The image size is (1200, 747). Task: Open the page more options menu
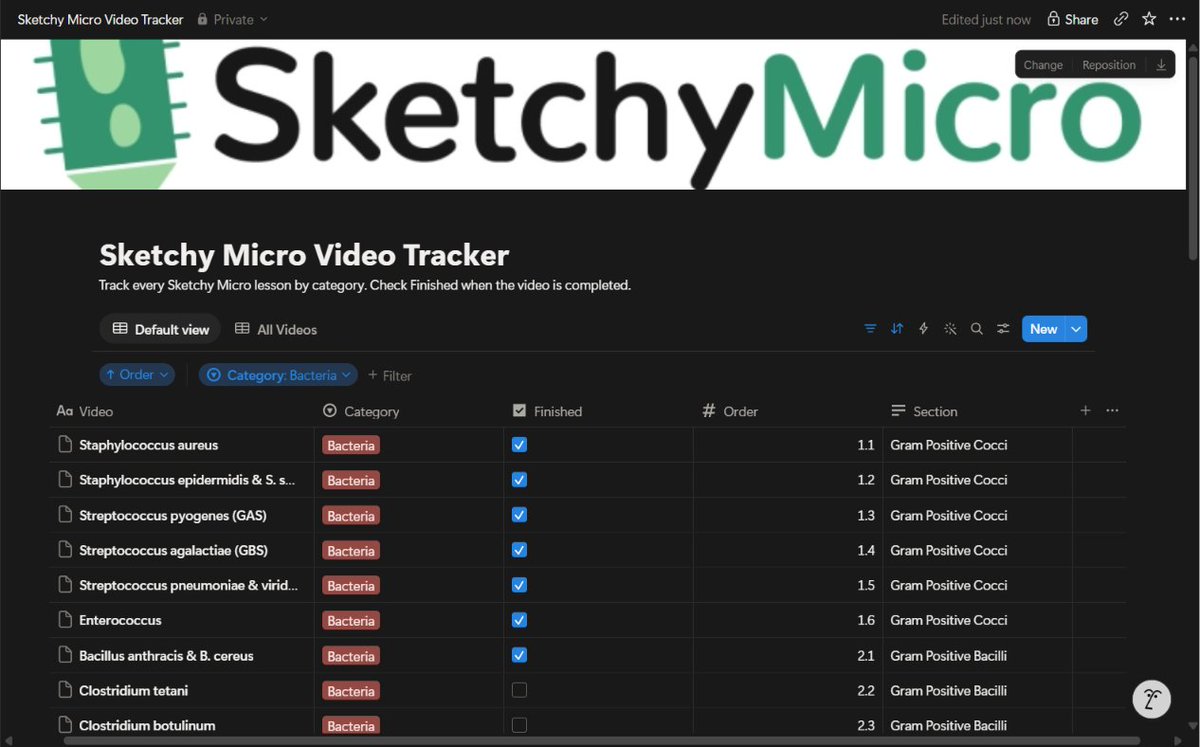pyautogui.click(x=1176, y=19)
